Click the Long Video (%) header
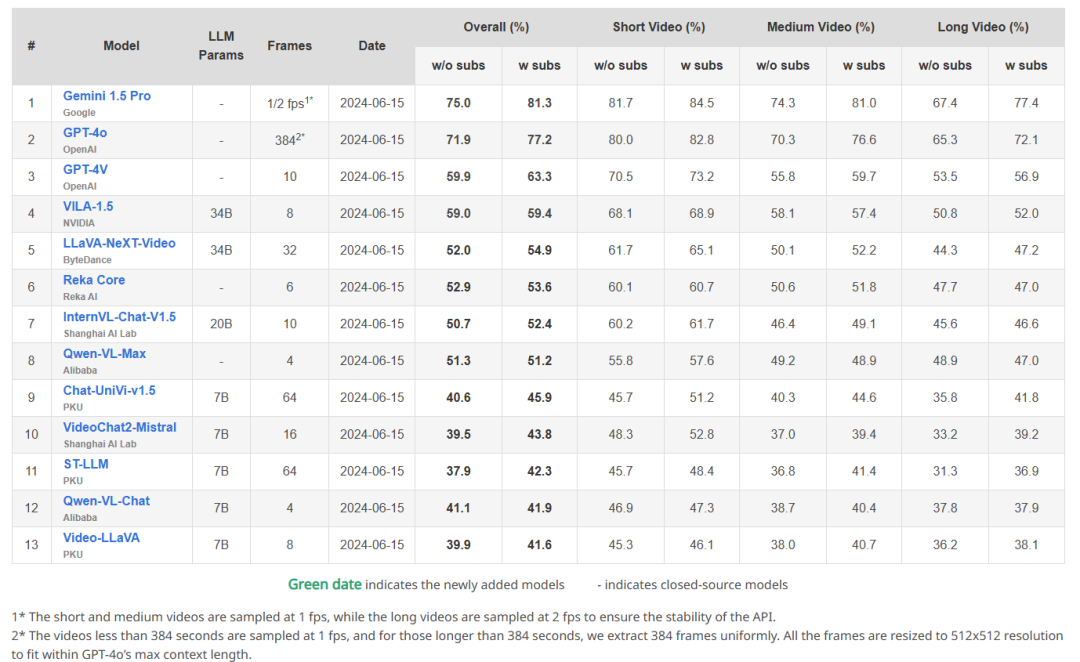 [x=983, y=27]
